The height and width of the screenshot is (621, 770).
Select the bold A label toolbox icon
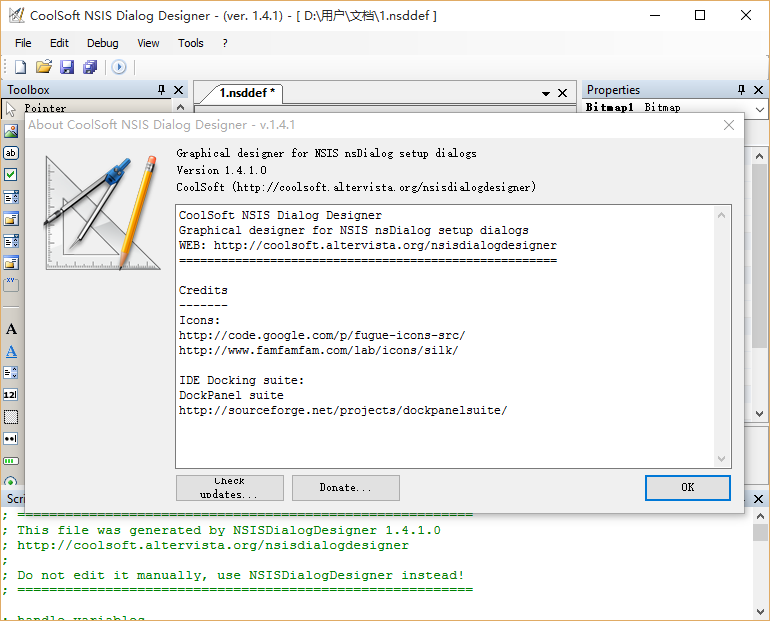point(11,329)
